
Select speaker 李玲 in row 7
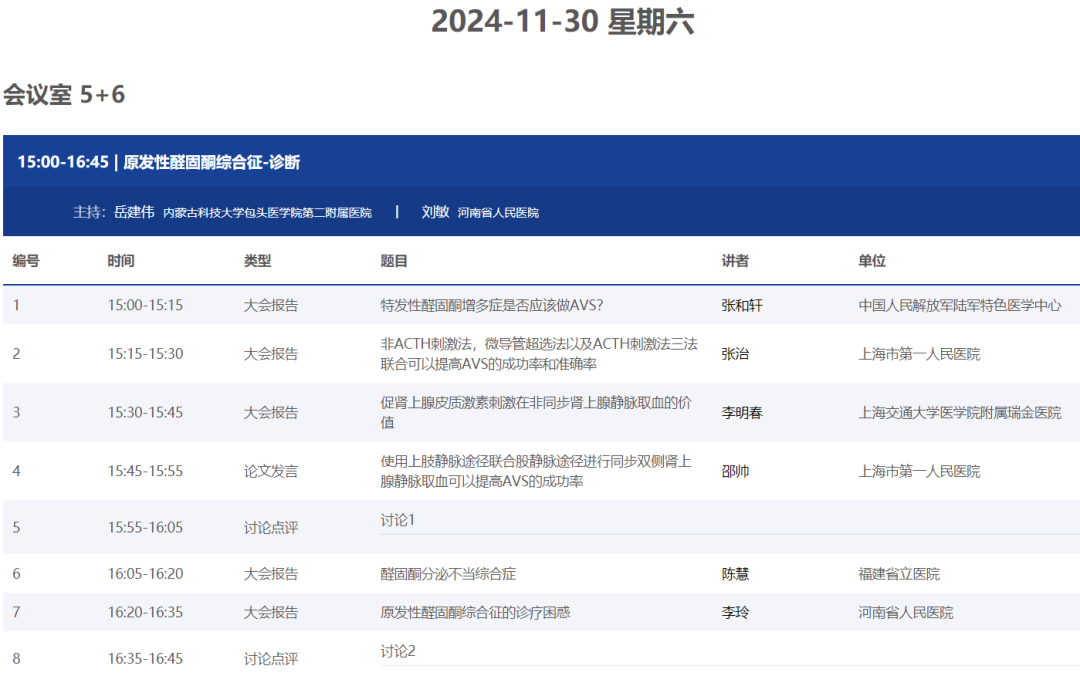point(735,612)
